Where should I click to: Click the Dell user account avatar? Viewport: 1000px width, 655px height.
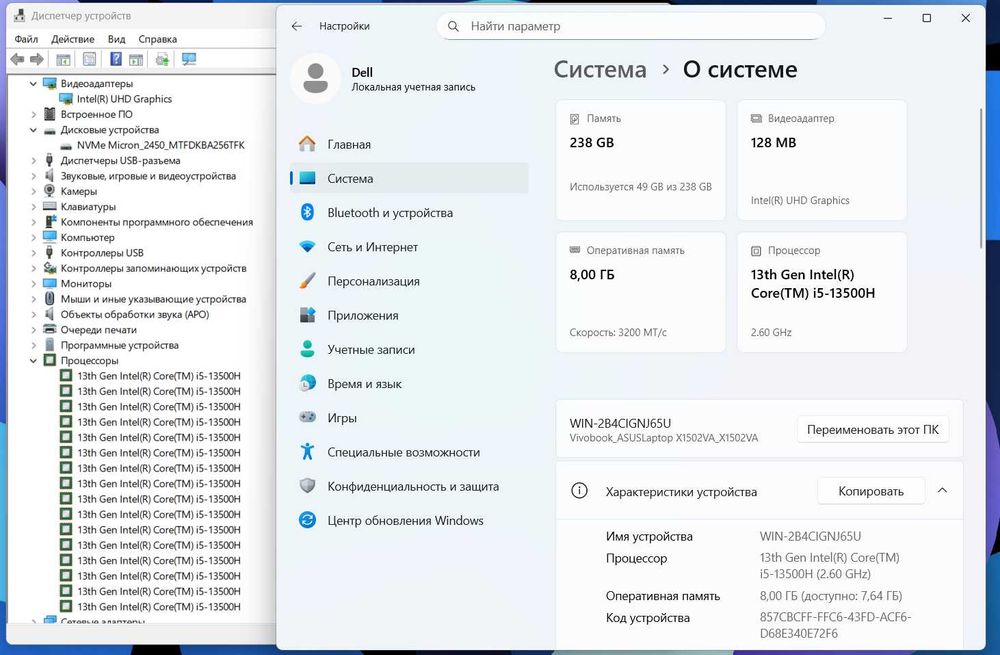(x=315, y=78)
